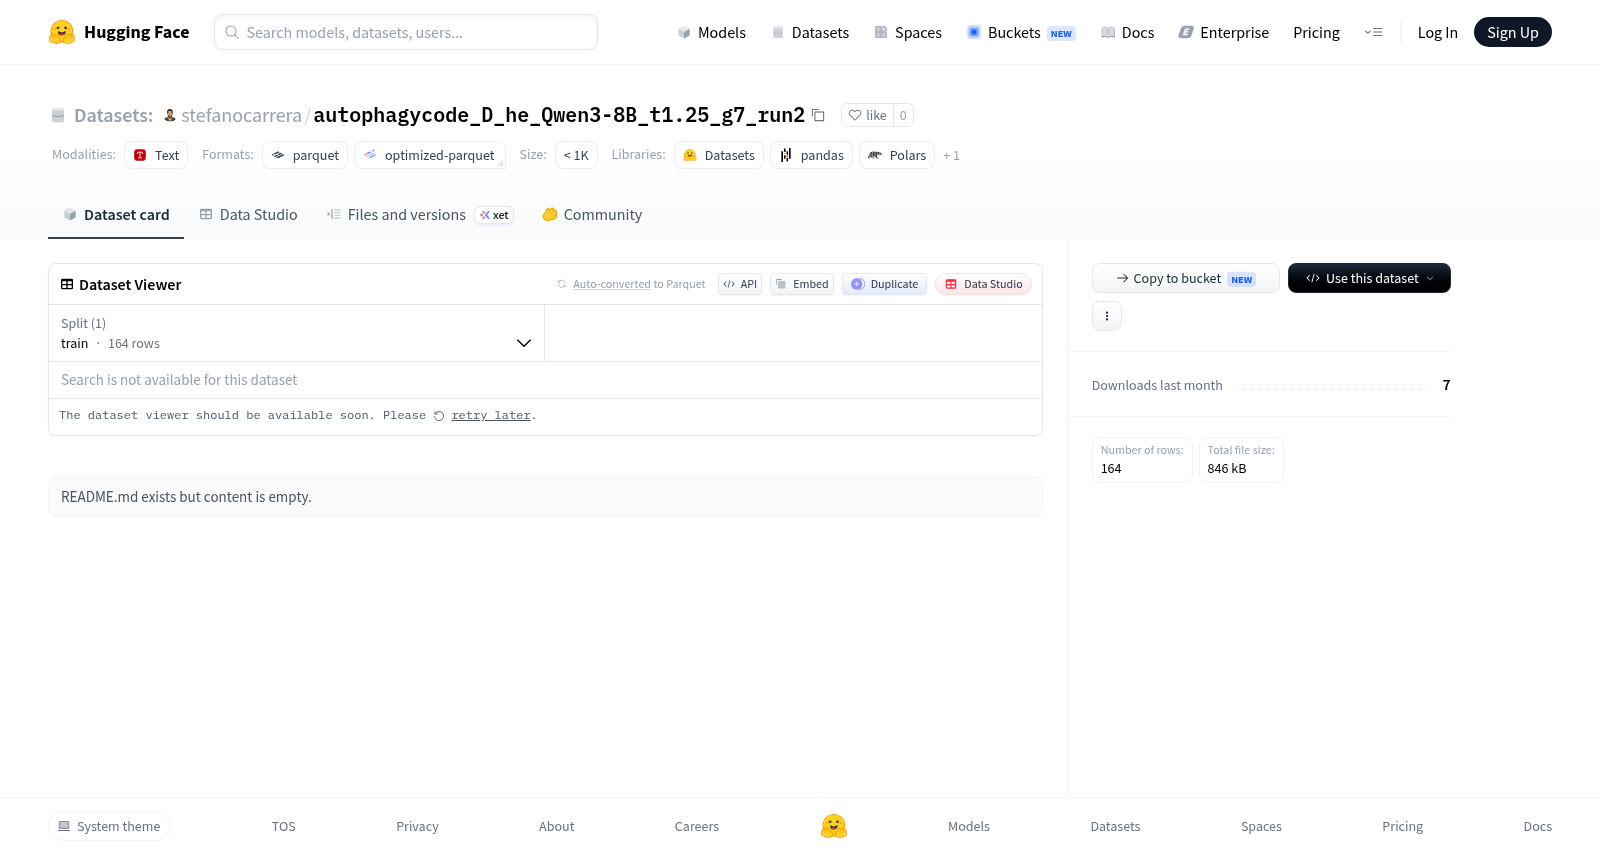Click the Hugging Face logo icon
The image size is (1600, 861).
pyautogui.click(x=62, y=32)
